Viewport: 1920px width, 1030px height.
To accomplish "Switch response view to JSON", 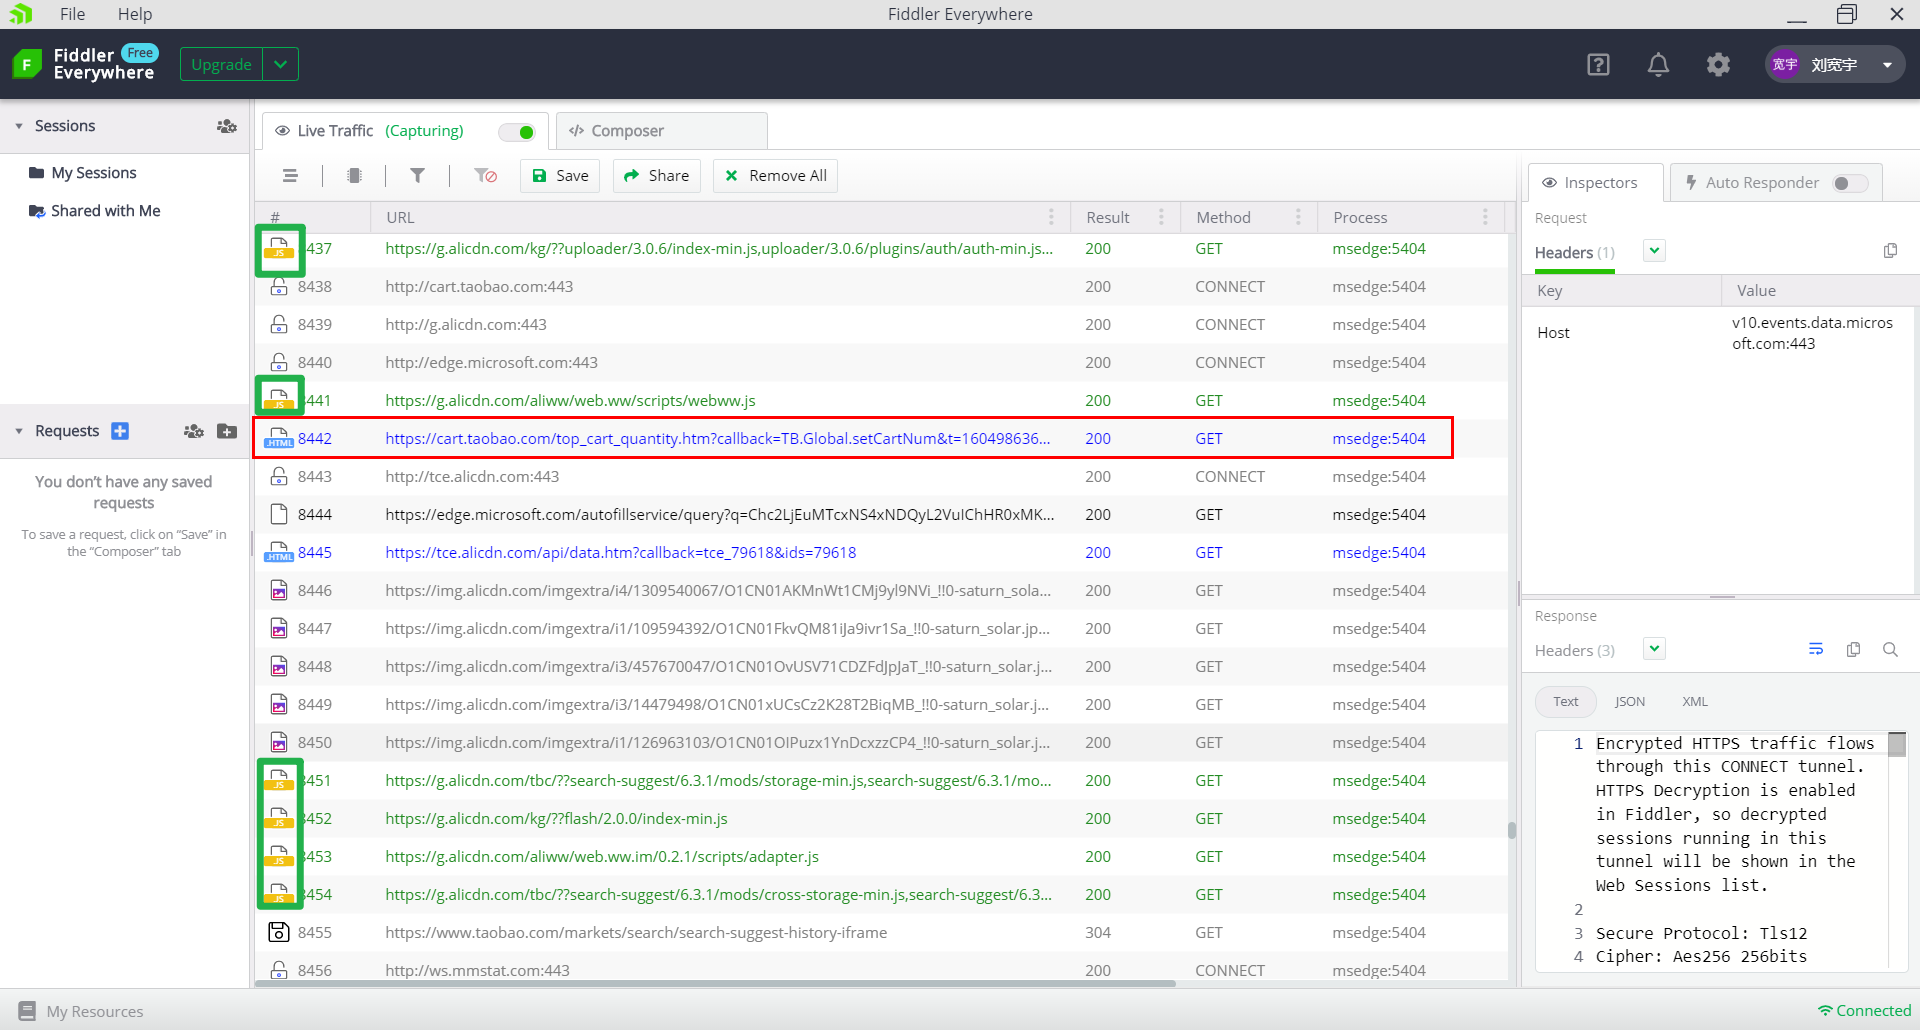I will [1630, 702].
